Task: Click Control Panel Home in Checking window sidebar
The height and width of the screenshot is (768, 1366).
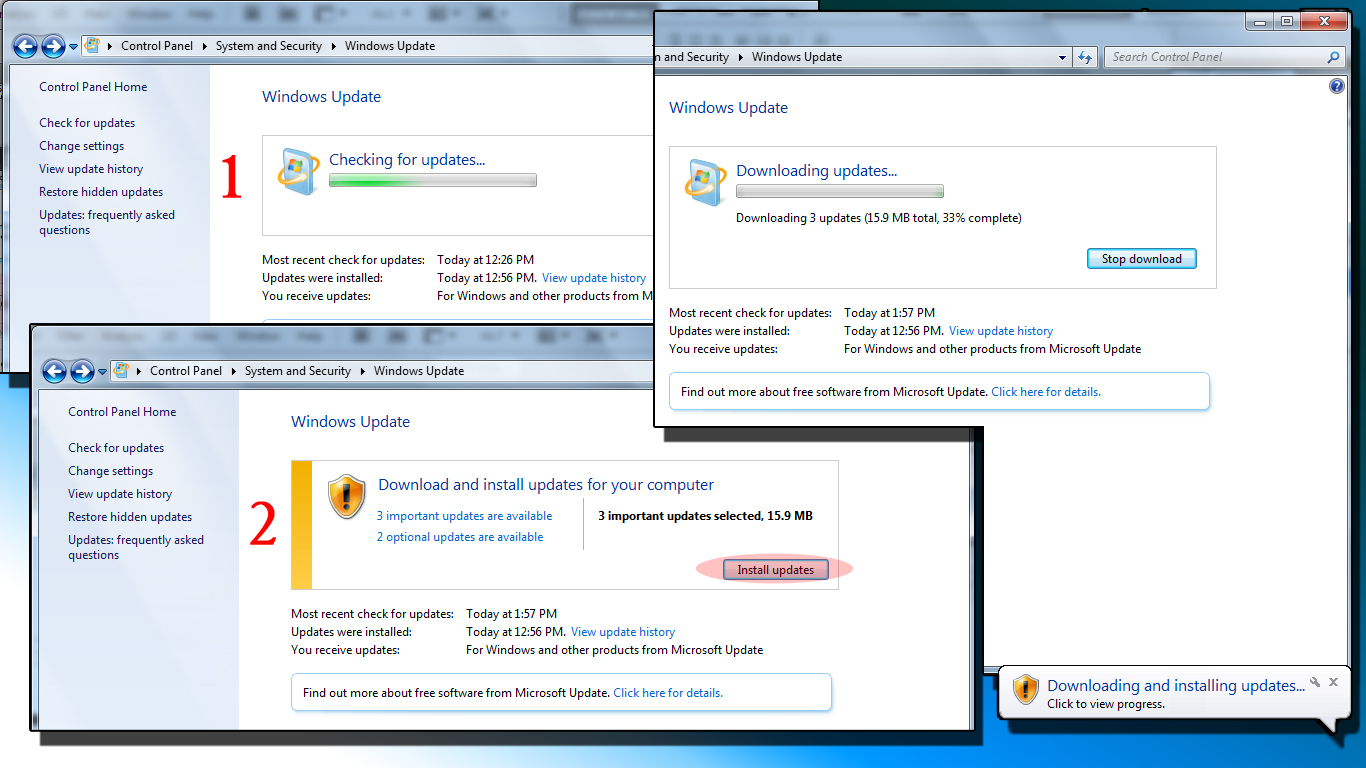Action: pyautogui.click(x=93, y=87)
